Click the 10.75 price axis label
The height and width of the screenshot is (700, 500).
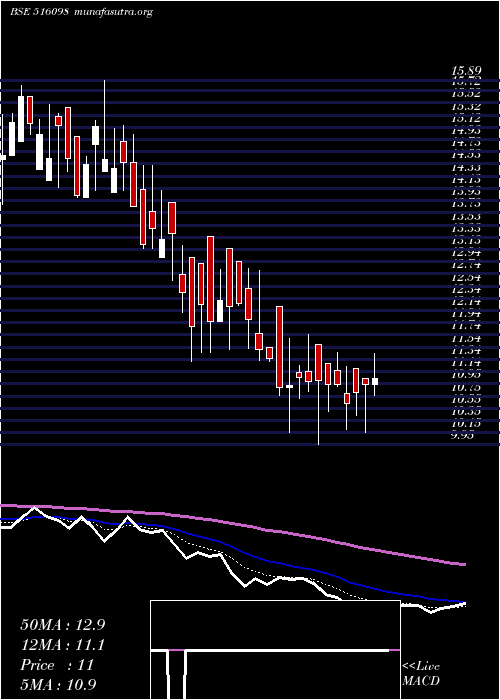[466, 388]
